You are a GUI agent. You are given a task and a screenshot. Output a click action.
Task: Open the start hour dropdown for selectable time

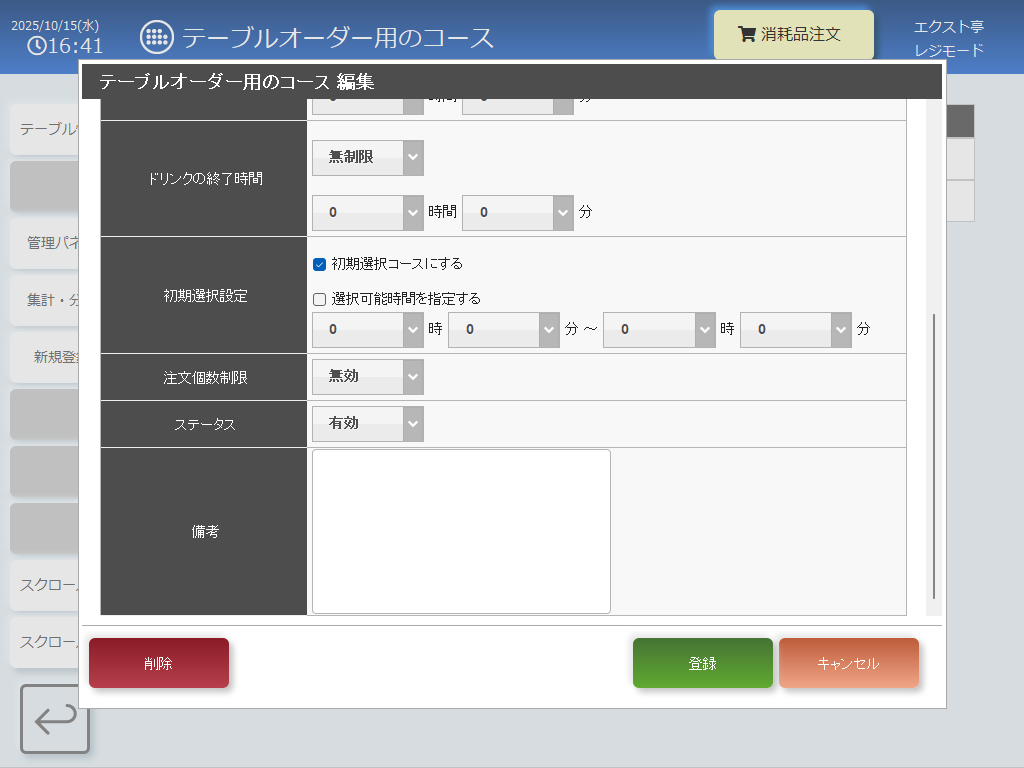click(367, 329)
